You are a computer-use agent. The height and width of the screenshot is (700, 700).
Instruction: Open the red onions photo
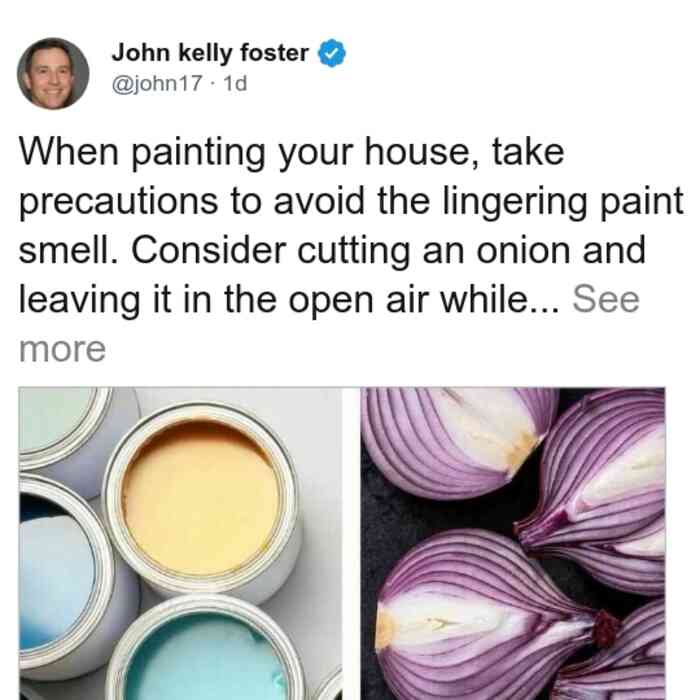513,543
